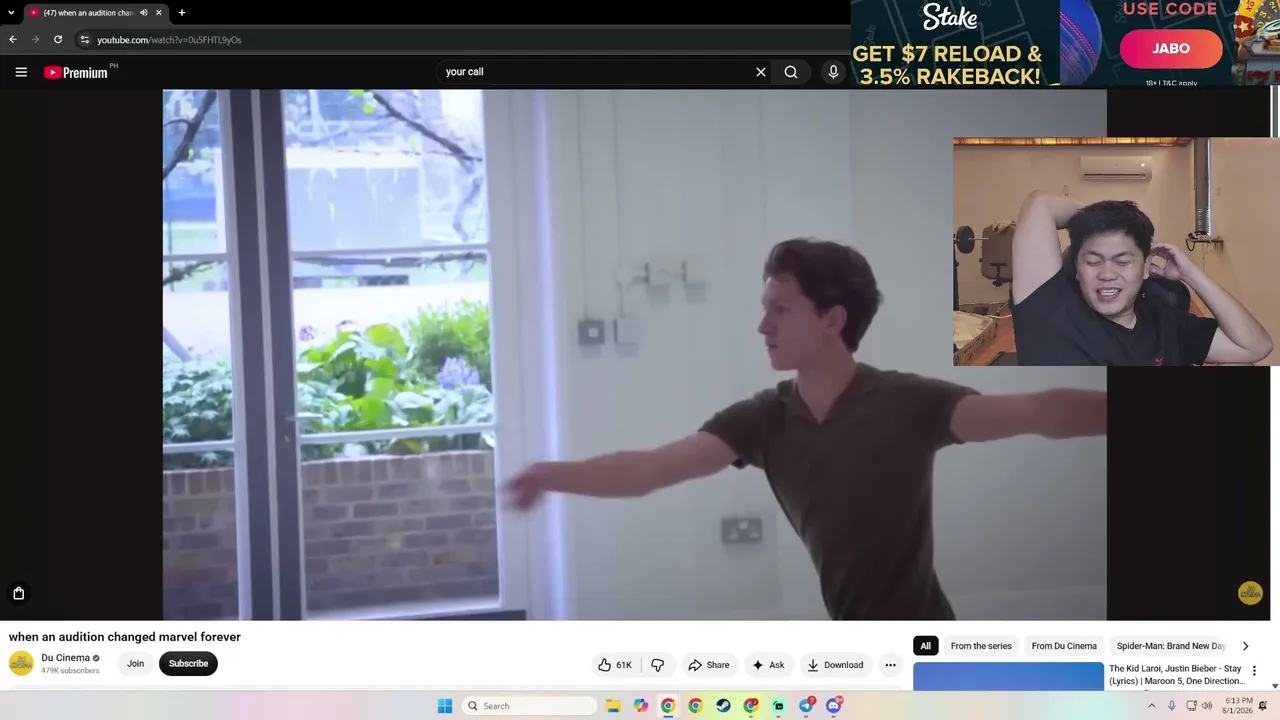
Task: Open the Windows Start menu
Action: (445, 706)
